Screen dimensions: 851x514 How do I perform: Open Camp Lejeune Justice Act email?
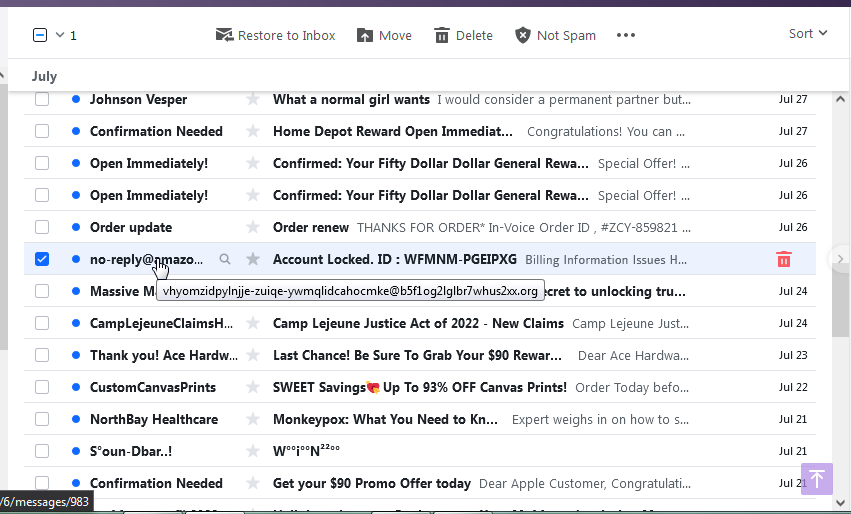(418, 323)
